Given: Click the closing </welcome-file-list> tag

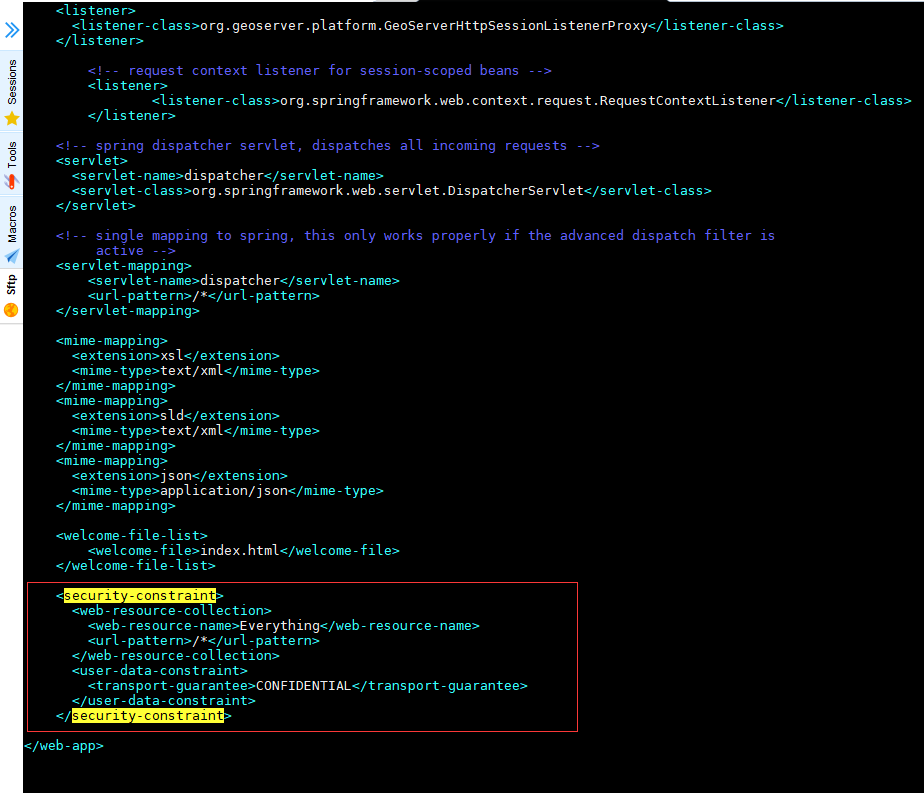Looking at the screenshot, I should coord(136,566).
